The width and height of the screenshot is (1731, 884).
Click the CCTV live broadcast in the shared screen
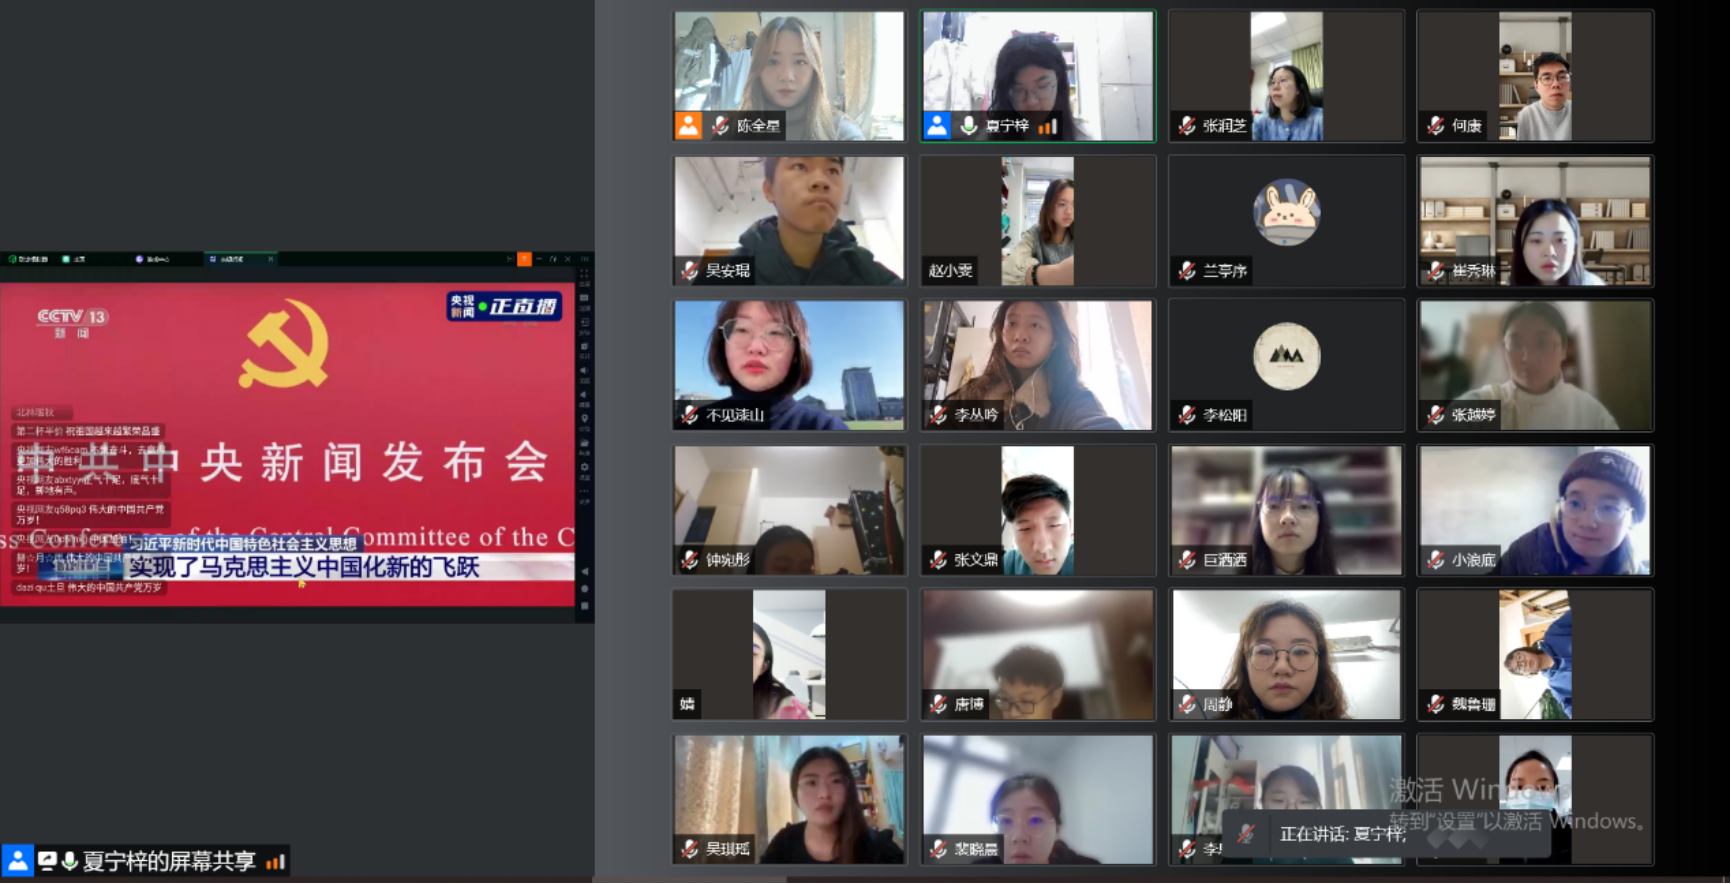(288, 444)
